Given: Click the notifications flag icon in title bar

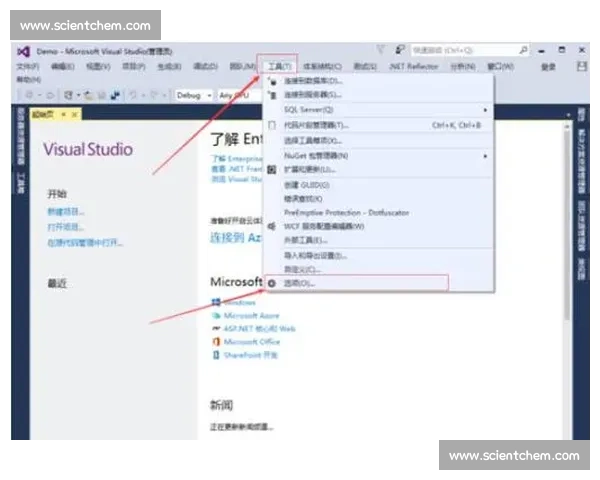Looking at the screenshot, I should 380,49.
